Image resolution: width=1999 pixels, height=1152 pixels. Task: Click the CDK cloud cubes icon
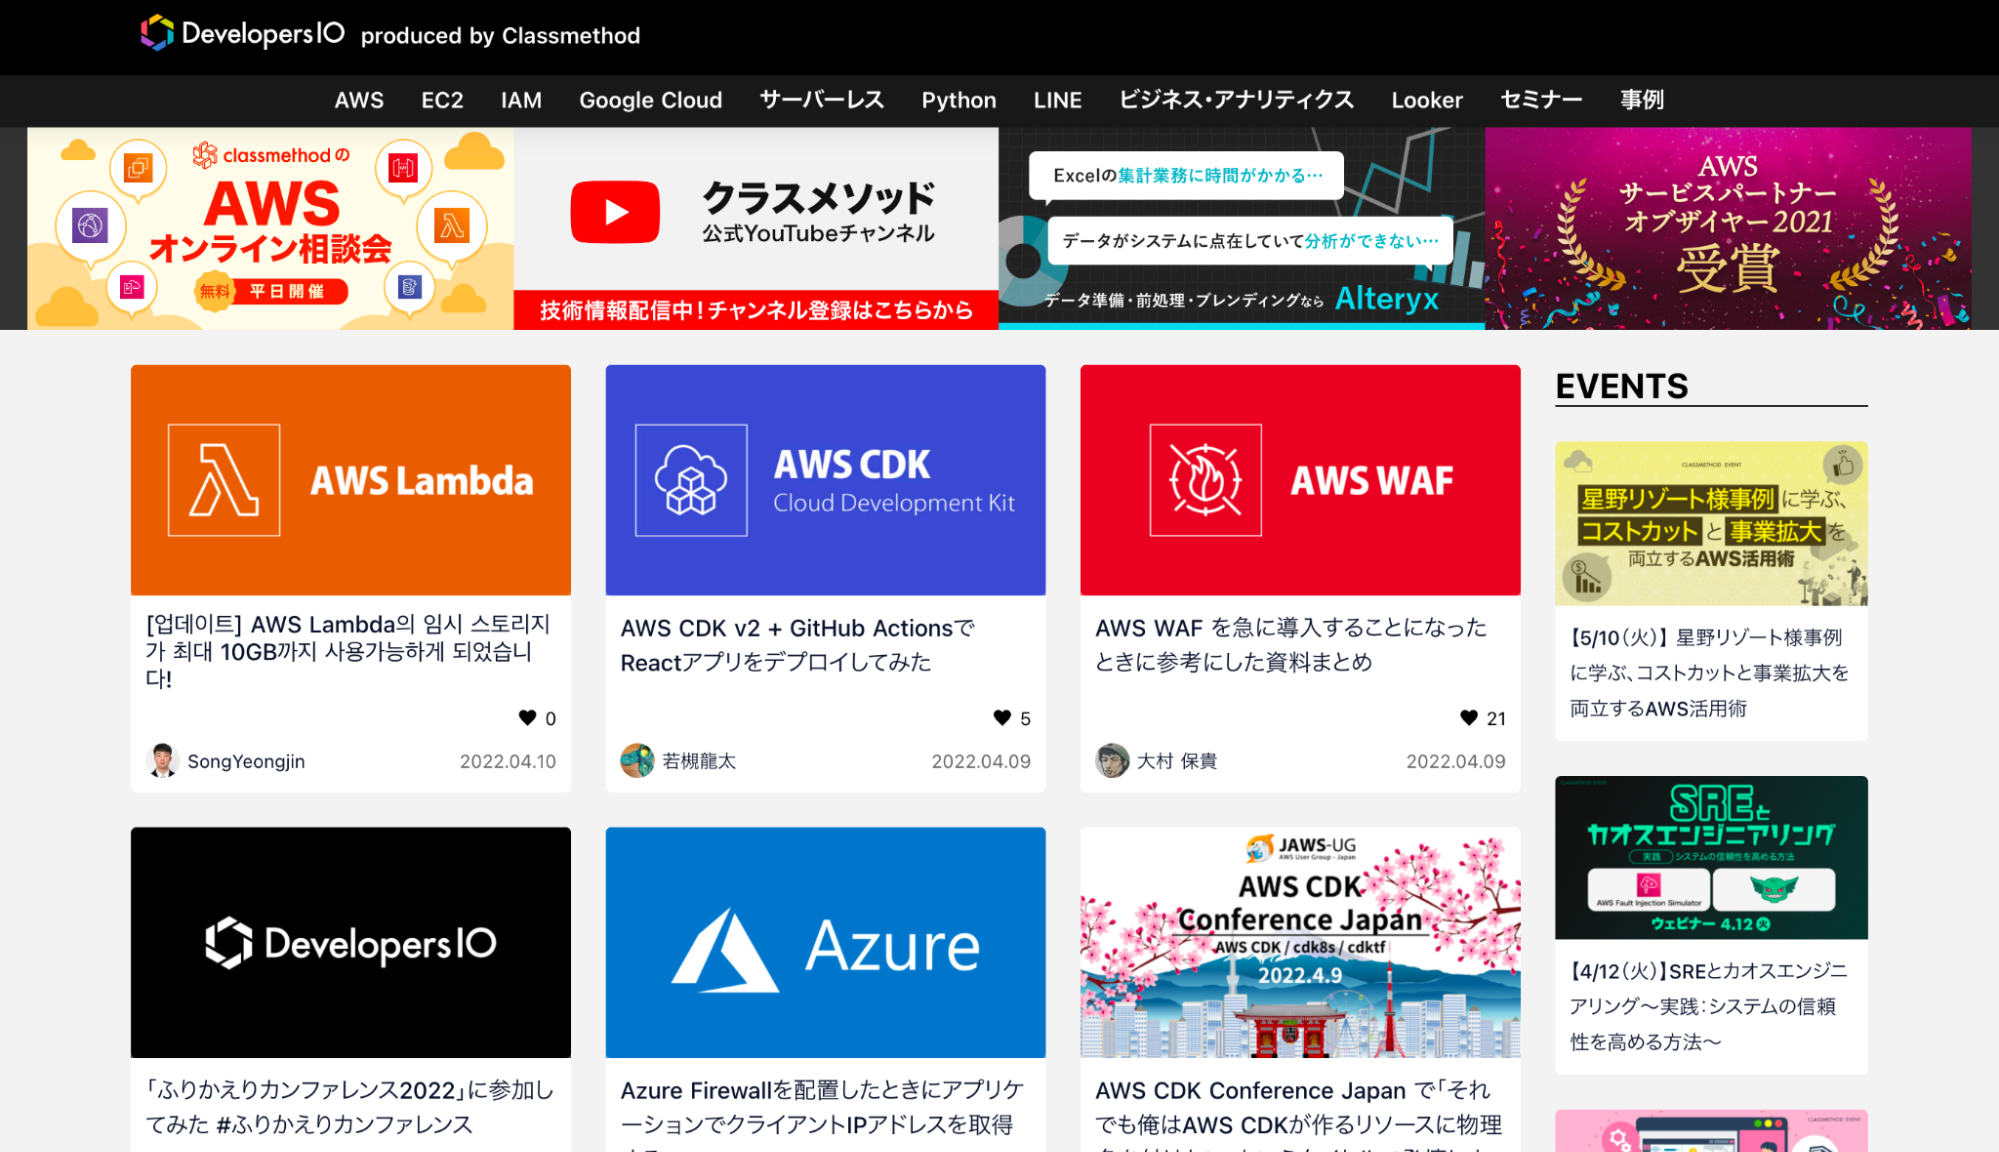[x=691, y=480]
